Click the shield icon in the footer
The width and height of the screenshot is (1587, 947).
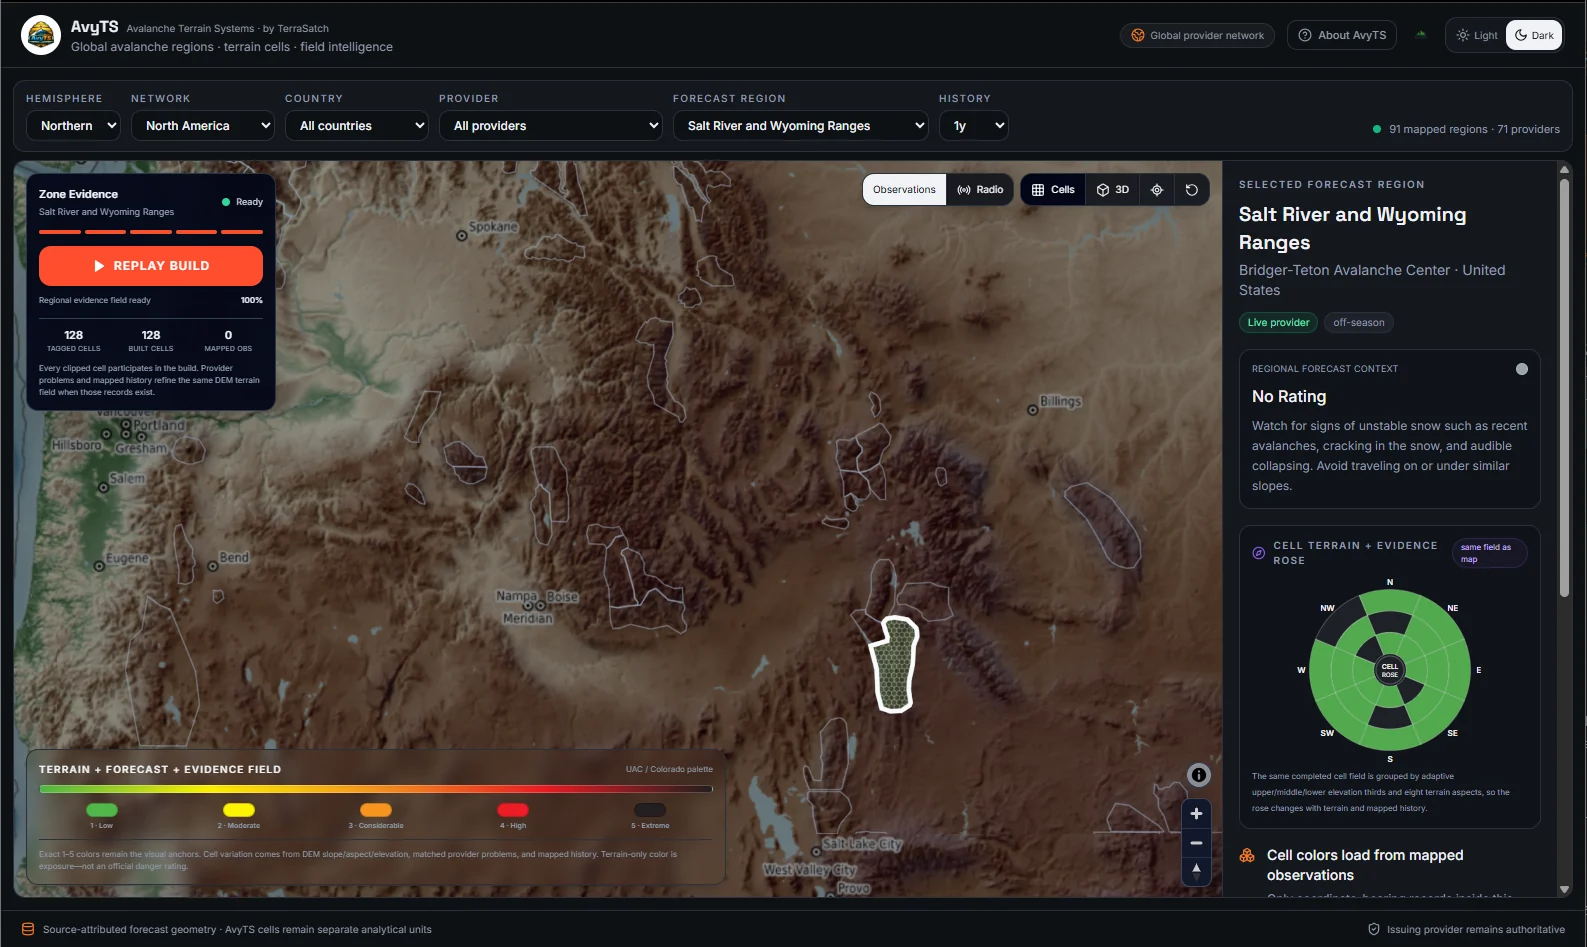(x=1374, y=930)
